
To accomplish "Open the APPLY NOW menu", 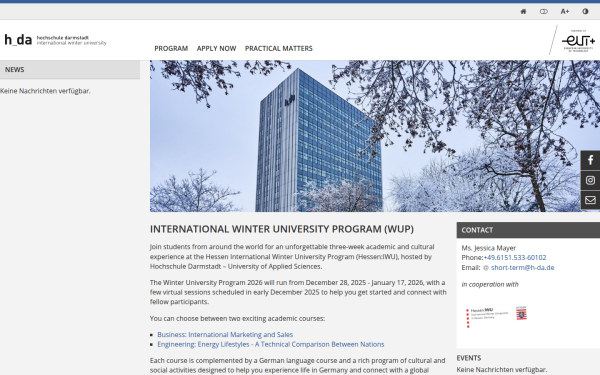I will pyautogui.click(x=216, y=49).
